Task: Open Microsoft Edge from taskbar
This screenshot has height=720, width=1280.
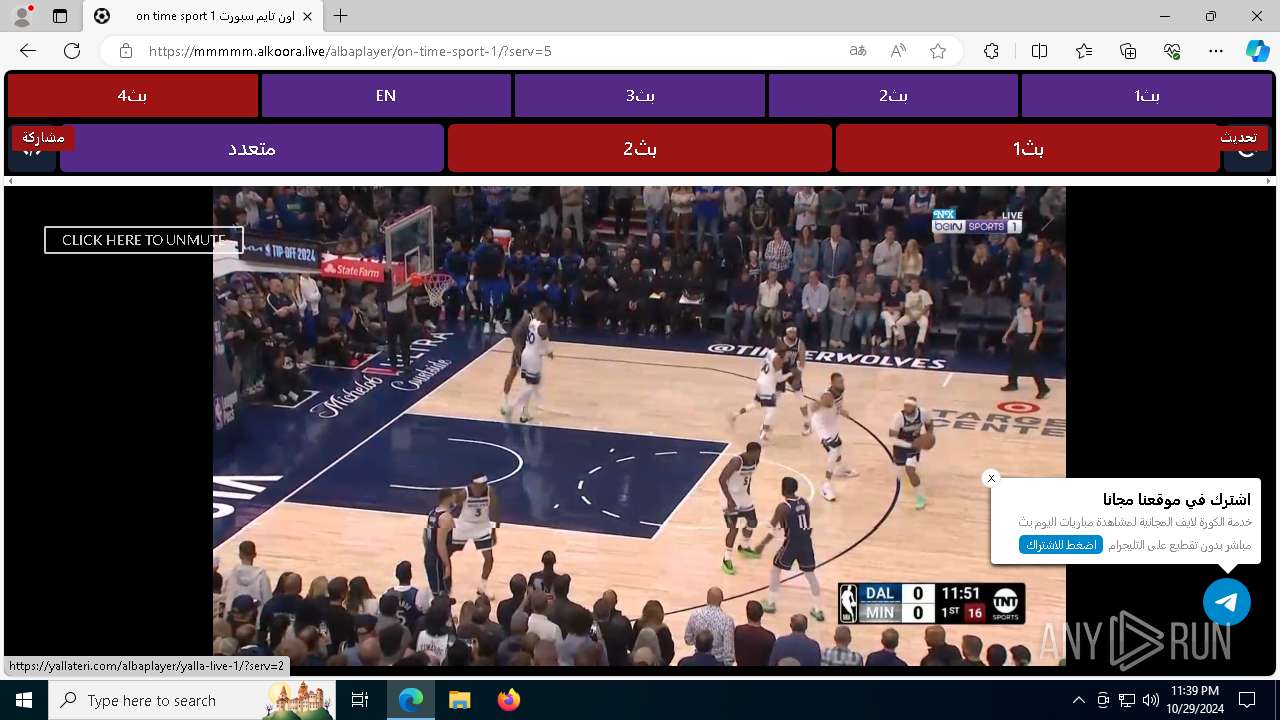Action: coord(411,700)
